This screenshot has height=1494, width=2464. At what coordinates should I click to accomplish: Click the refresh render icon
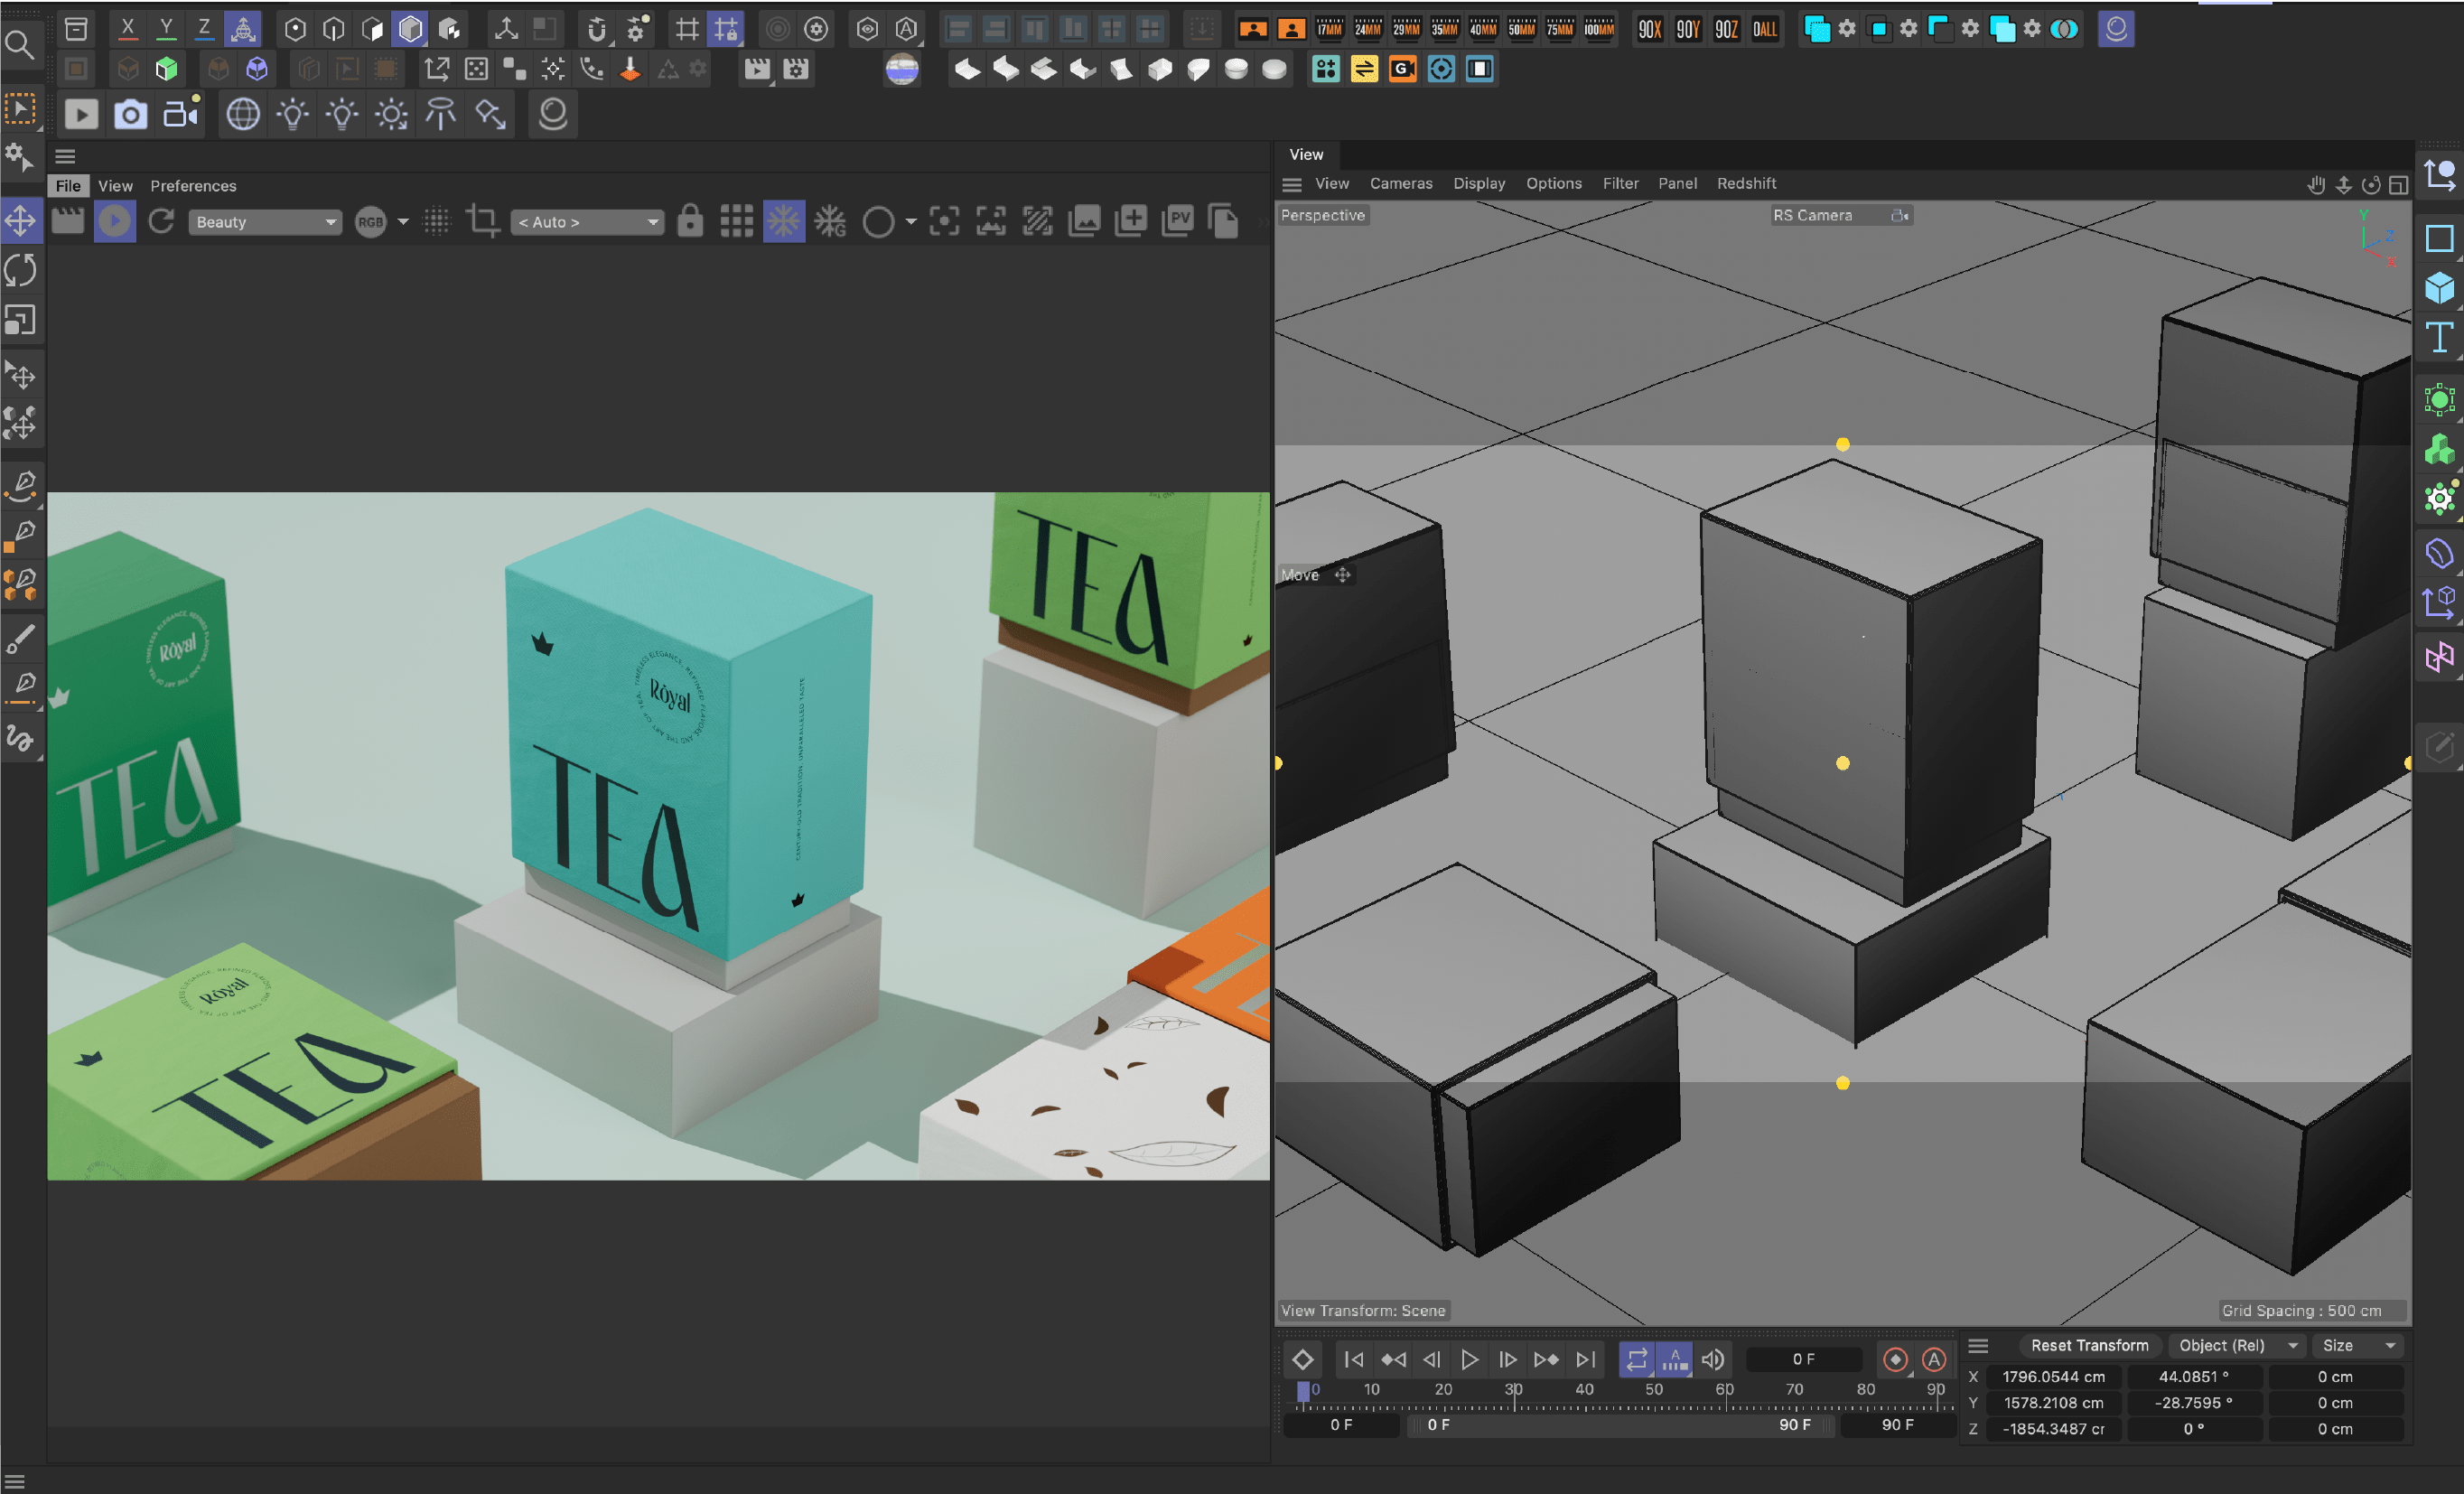161,221
